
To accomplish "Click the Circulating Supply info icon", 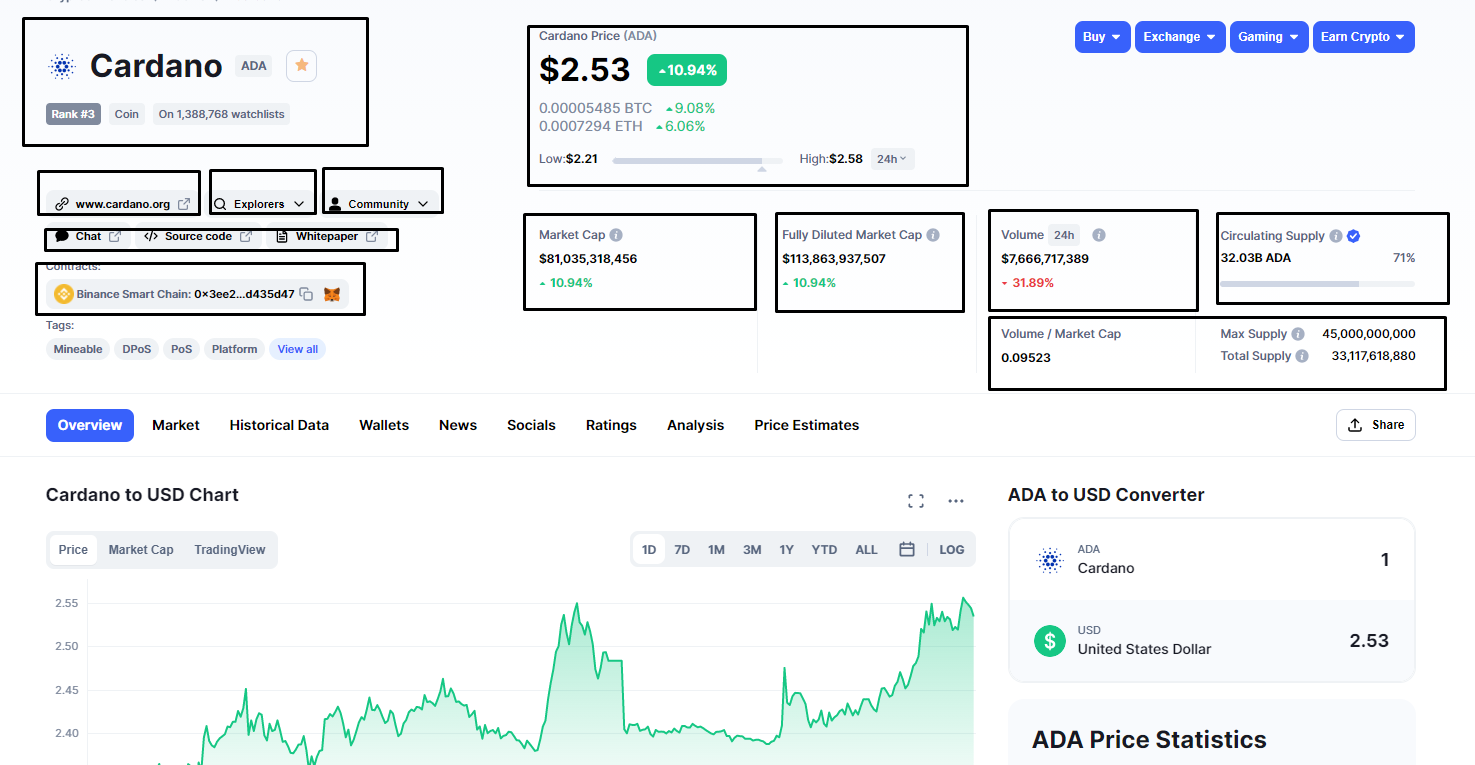I will [1335, 236].
